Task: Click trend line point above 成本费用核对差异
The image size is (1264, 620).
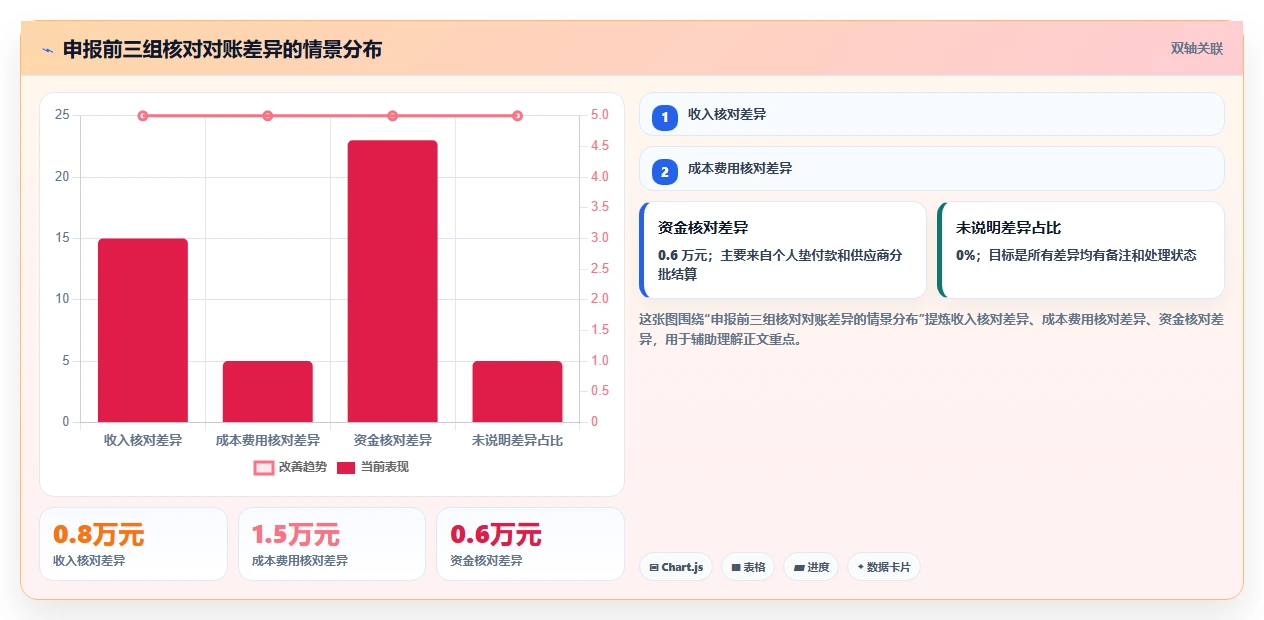Action: (x=268, y=116)
